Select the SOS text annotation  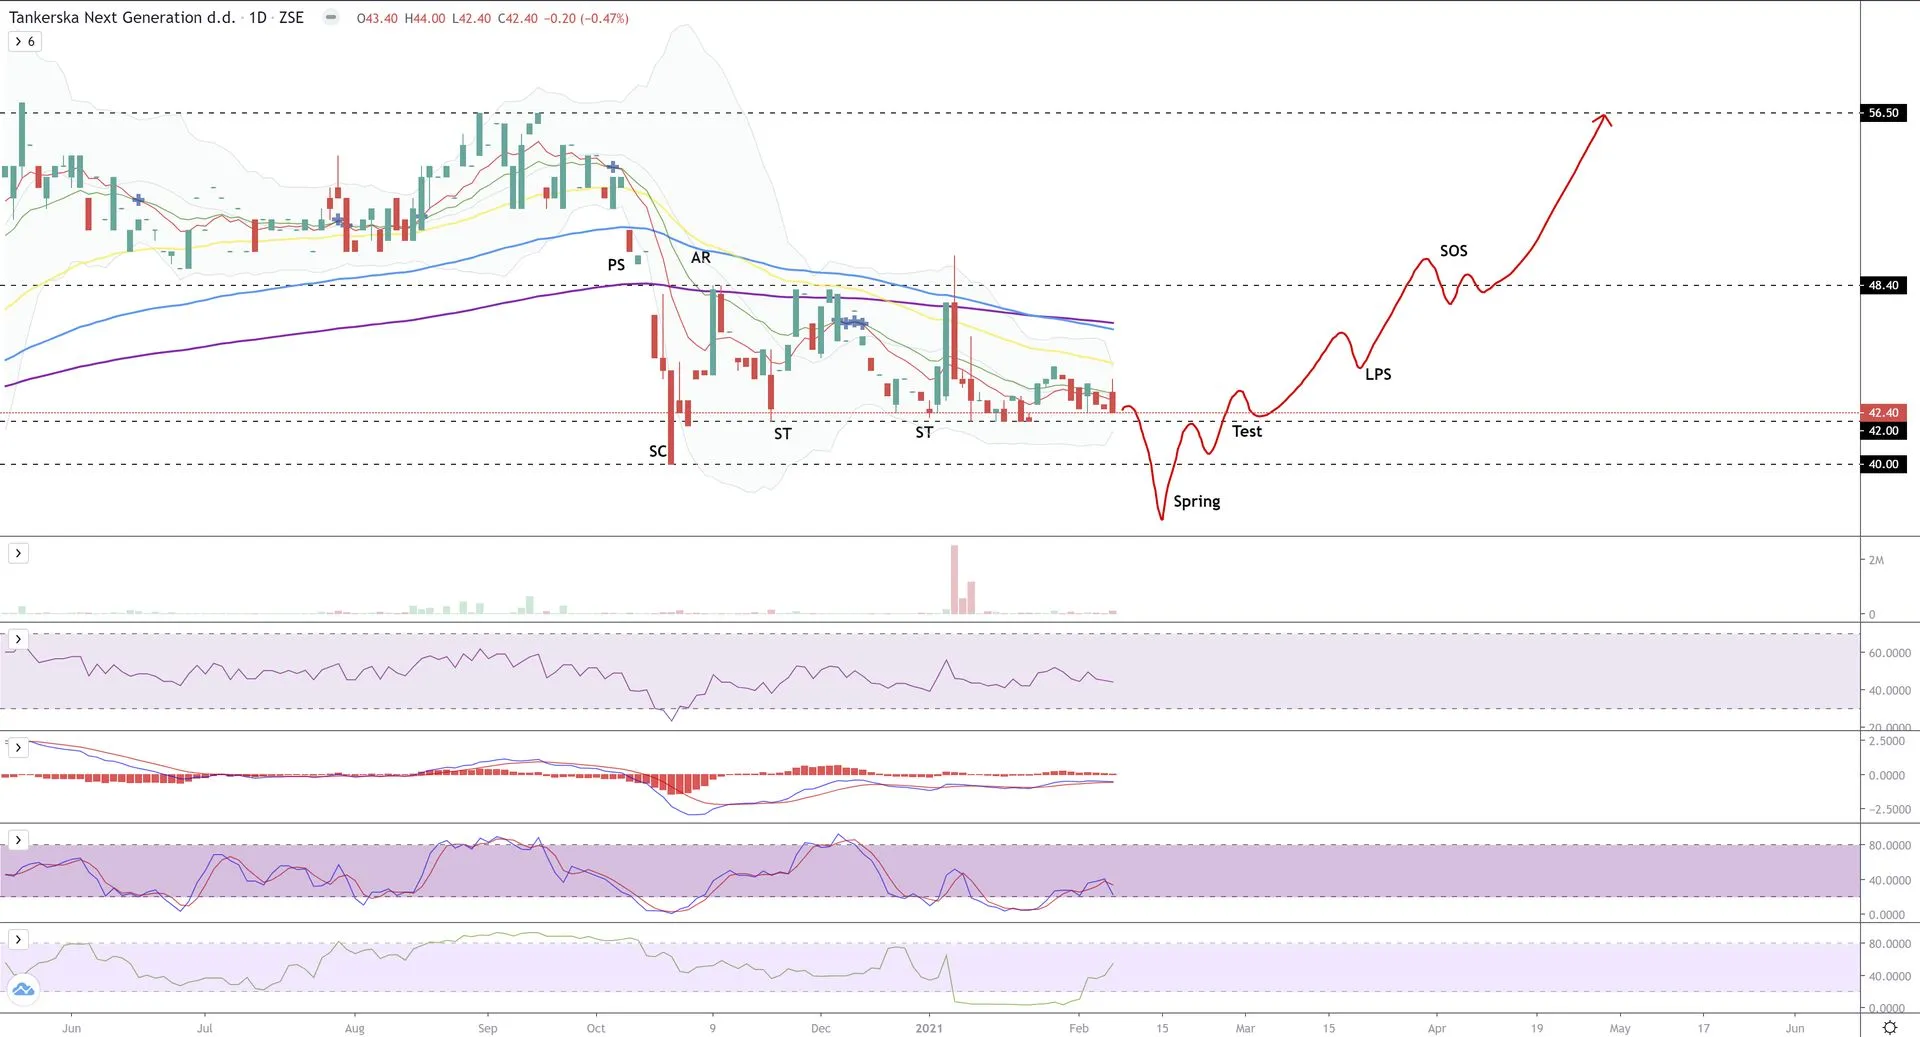tap(1453, 251)
